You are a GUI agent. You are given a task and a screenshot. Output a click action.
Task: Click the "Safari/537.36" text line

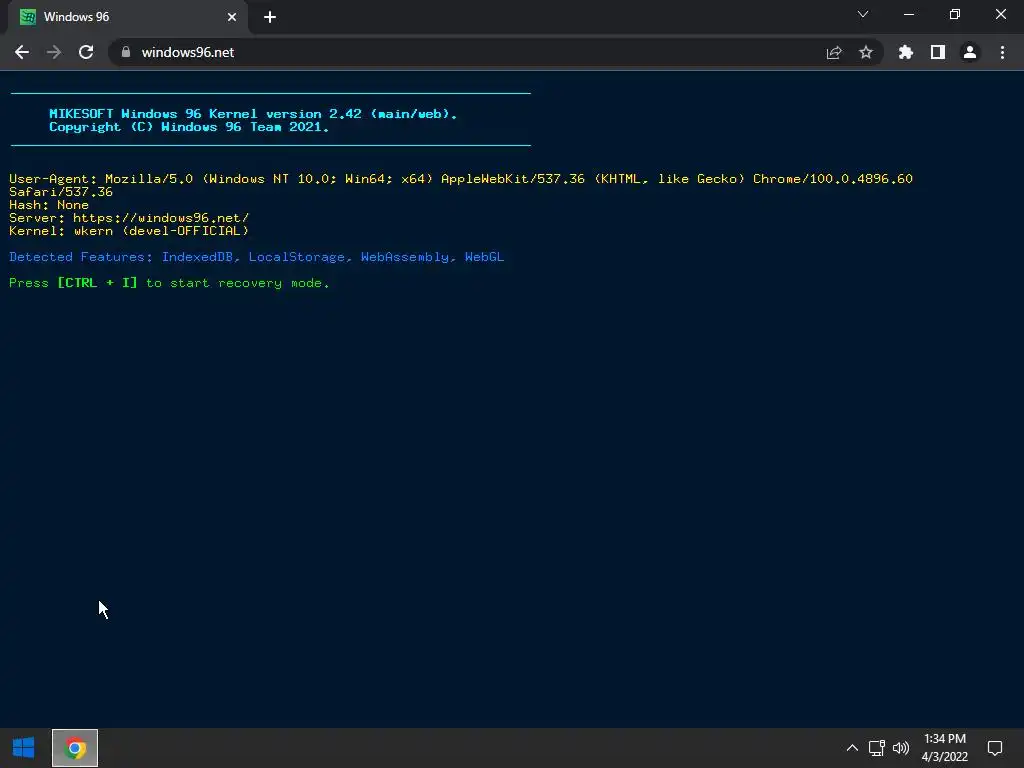click(61, 191)
